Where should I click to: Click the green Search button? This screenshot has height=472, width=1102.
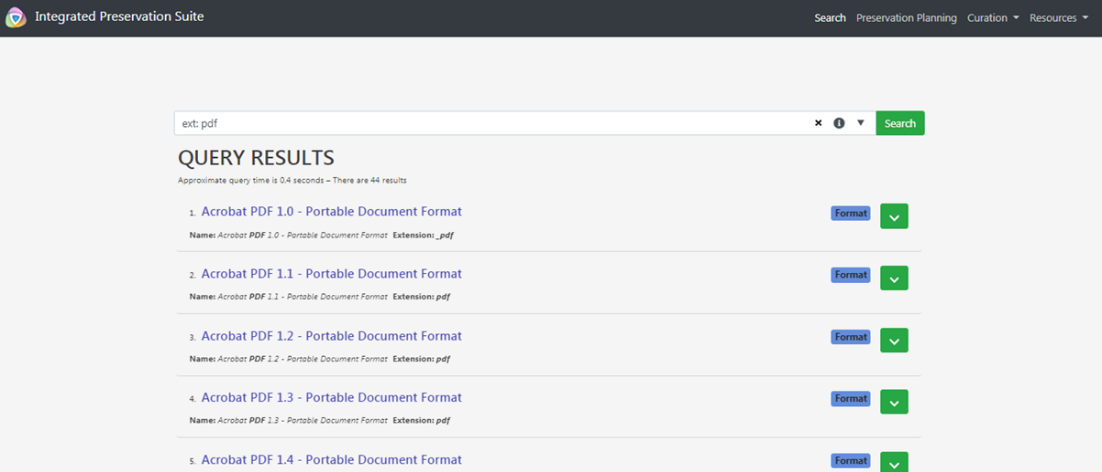click(900, 123)
